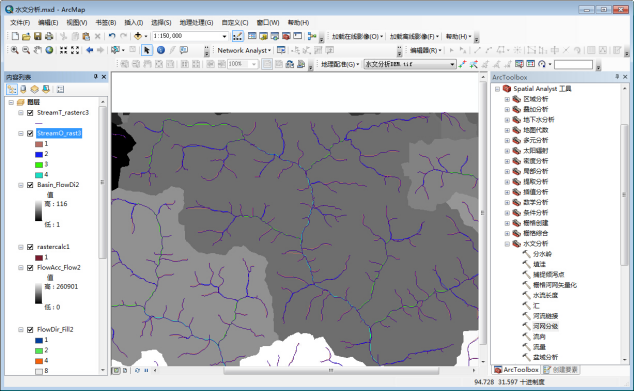Open the georeferencing layer dropdown
Viewport: 635px width, 392px height.
tap(452, 64)
